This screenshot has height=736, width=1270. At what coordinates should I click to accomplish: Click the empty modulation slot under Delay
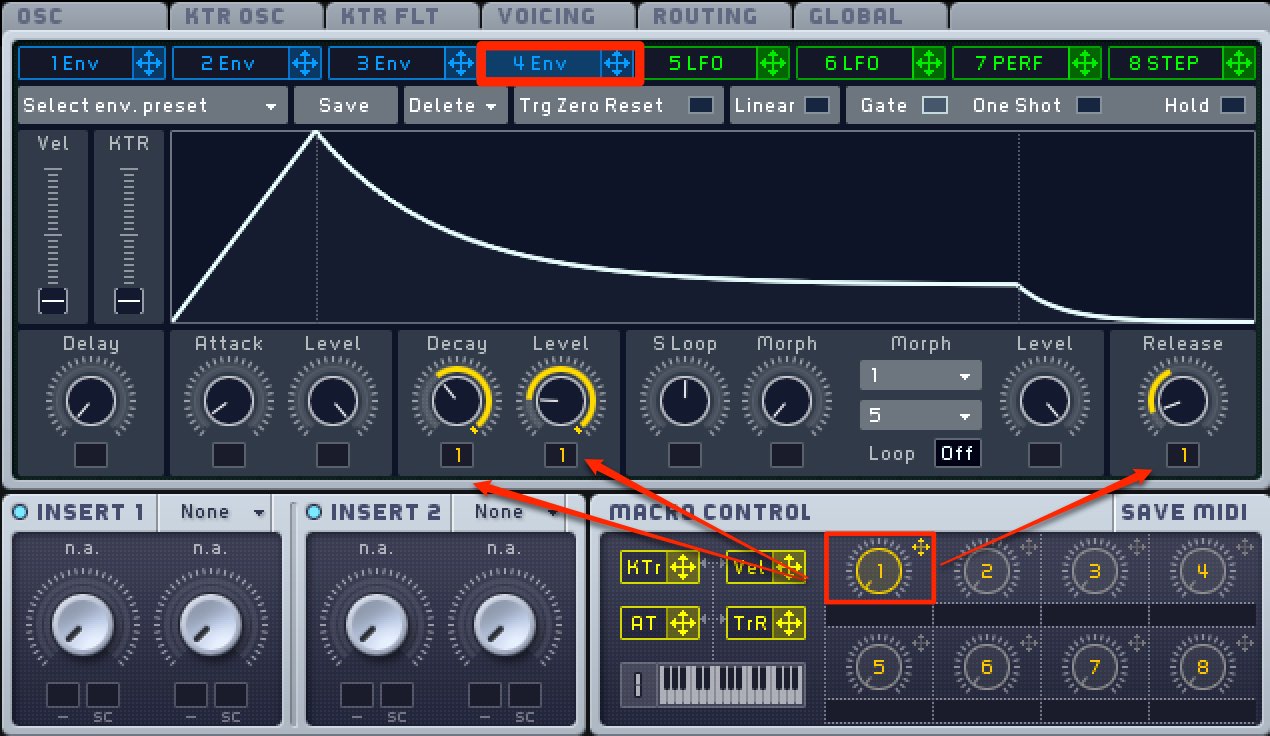[x=90, y=456]
